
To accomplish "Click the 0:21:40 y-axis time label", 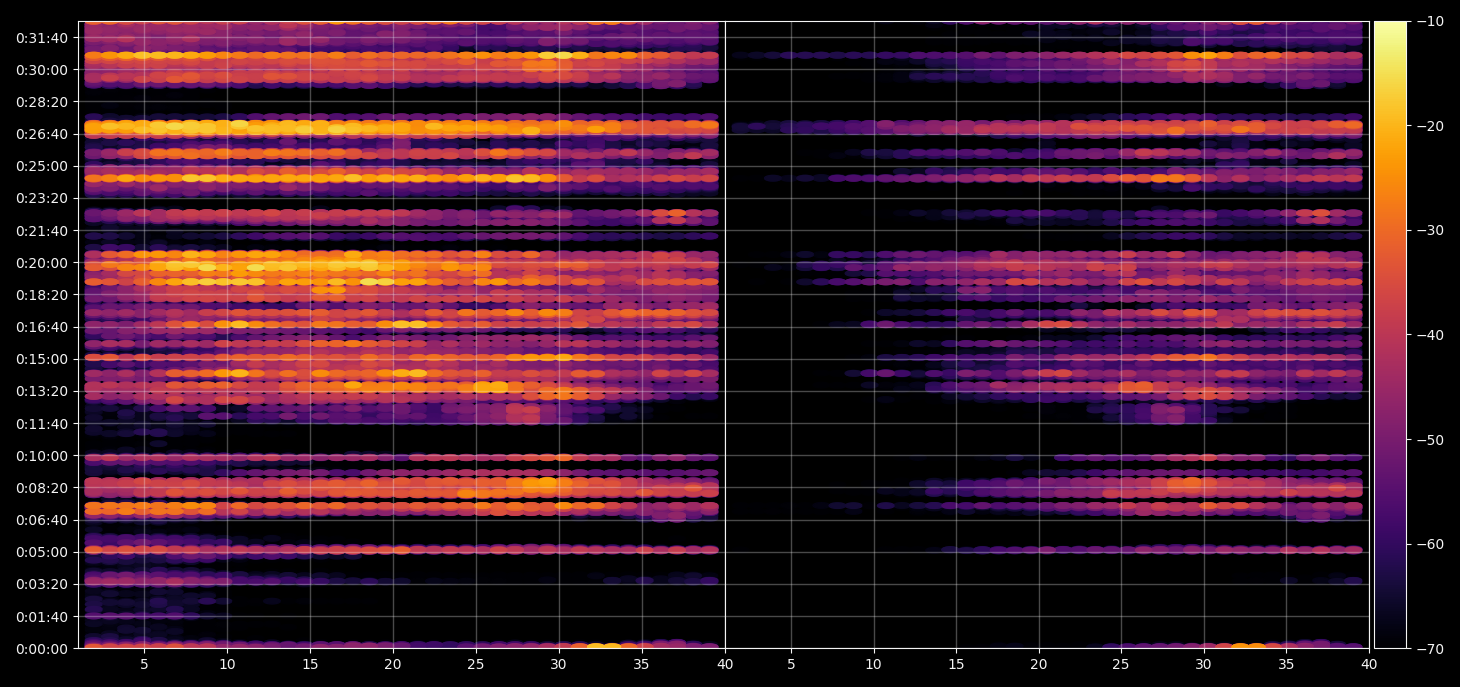I will pos(42,231).
